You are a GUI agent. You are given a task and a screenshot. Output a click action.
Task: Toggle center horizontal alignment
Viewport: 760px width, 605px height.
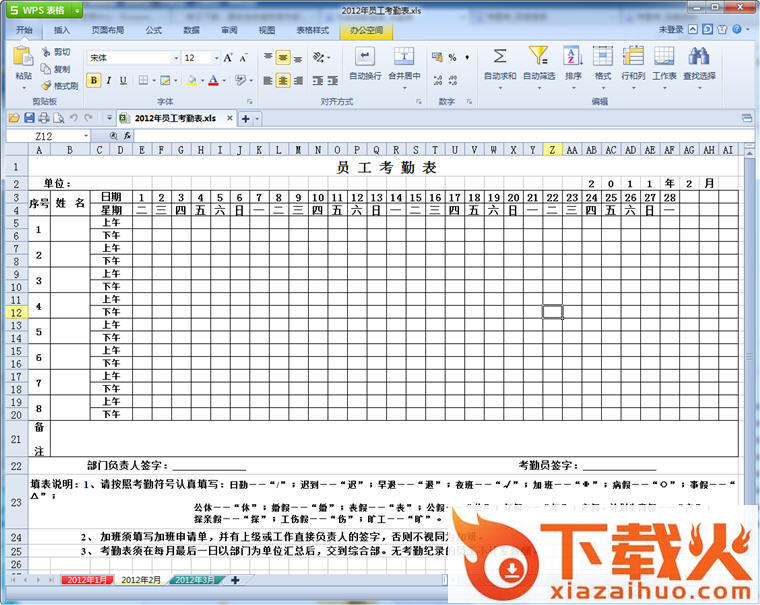coord(283,80)
